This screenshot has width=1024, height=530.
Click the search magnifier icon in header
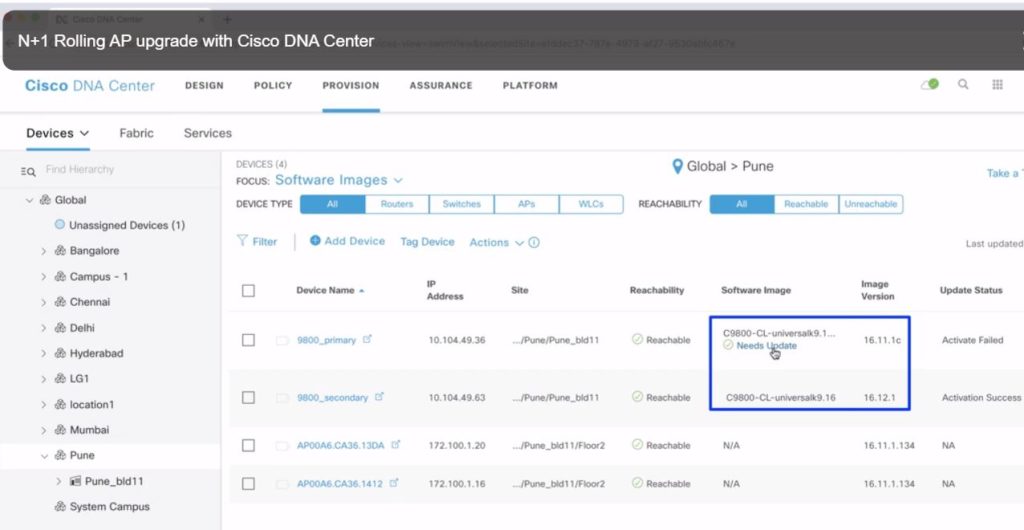click(963, 85)
